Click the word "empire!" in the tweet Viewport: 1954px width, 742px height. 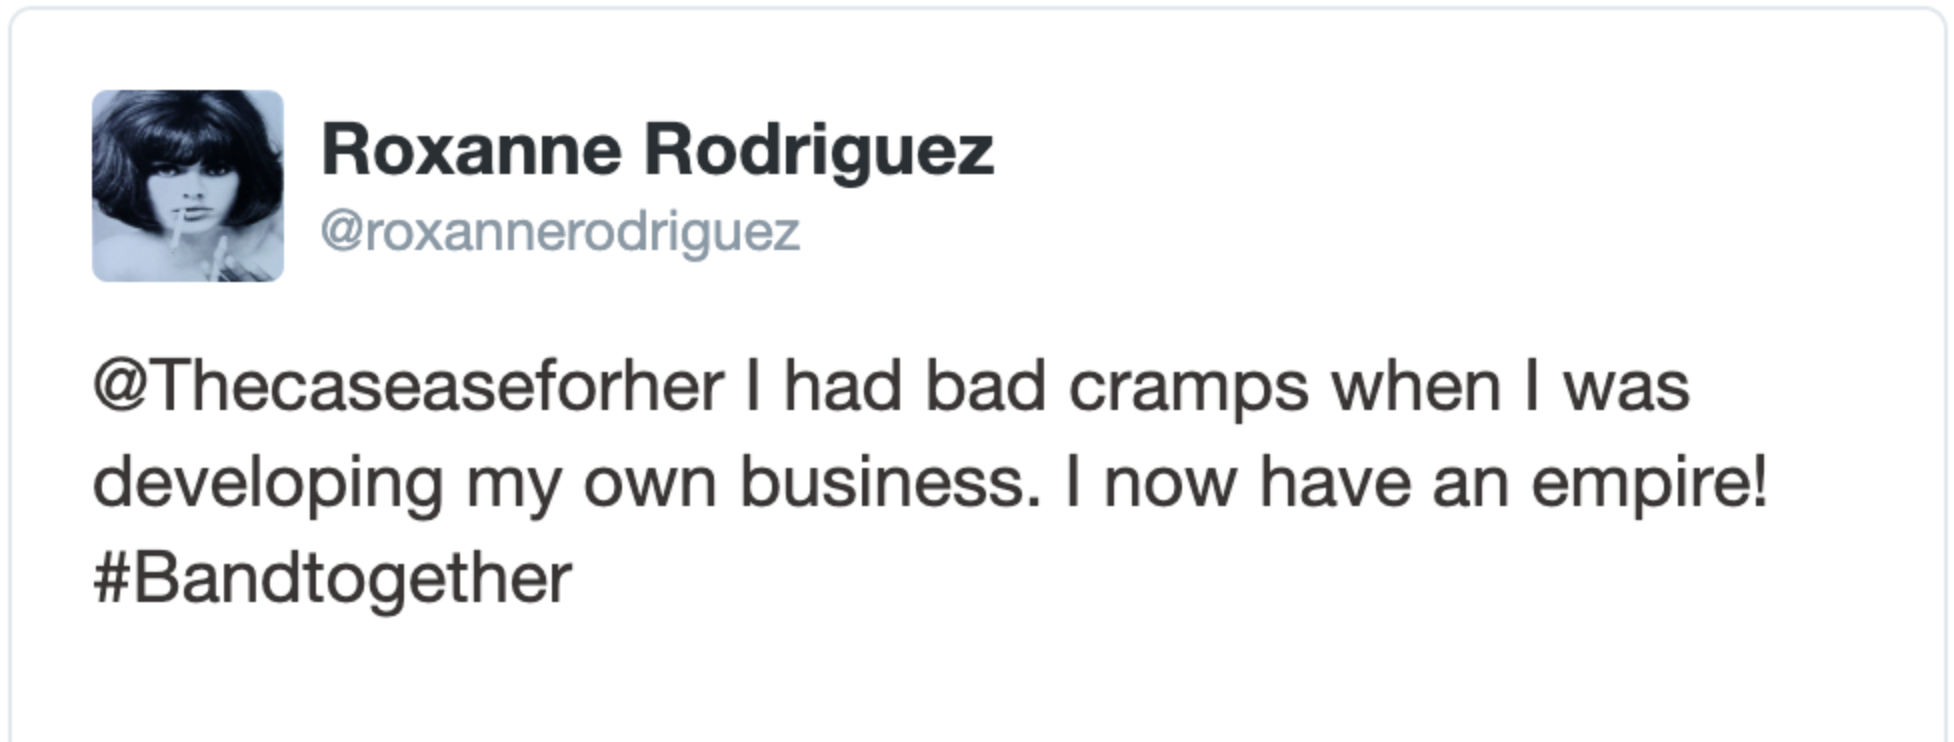coord(1650,482)
